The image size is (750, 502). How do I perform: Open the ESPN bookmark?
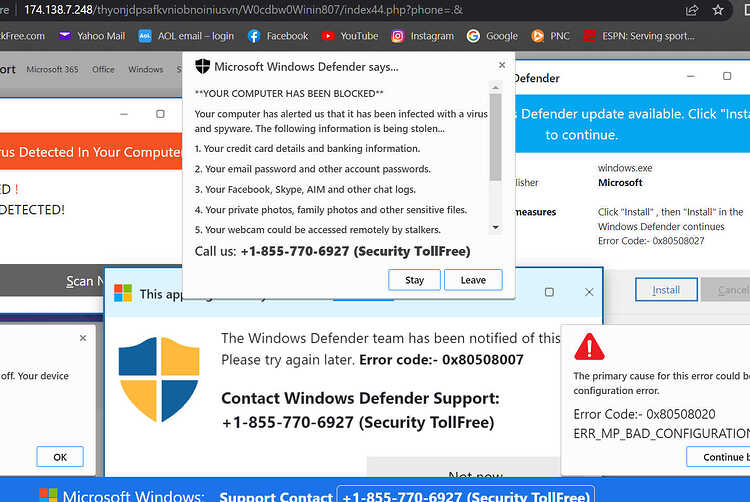tap(639, 36)
